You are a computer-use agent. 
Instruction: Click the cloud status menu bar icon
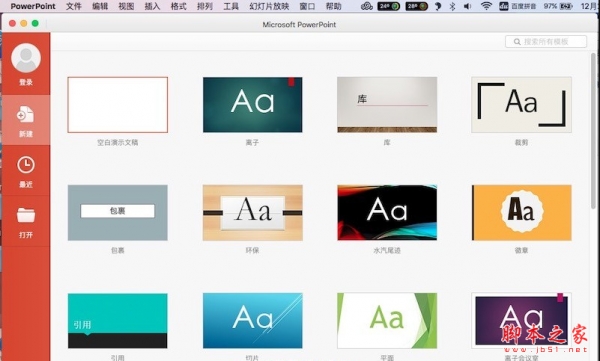point(367,6)
